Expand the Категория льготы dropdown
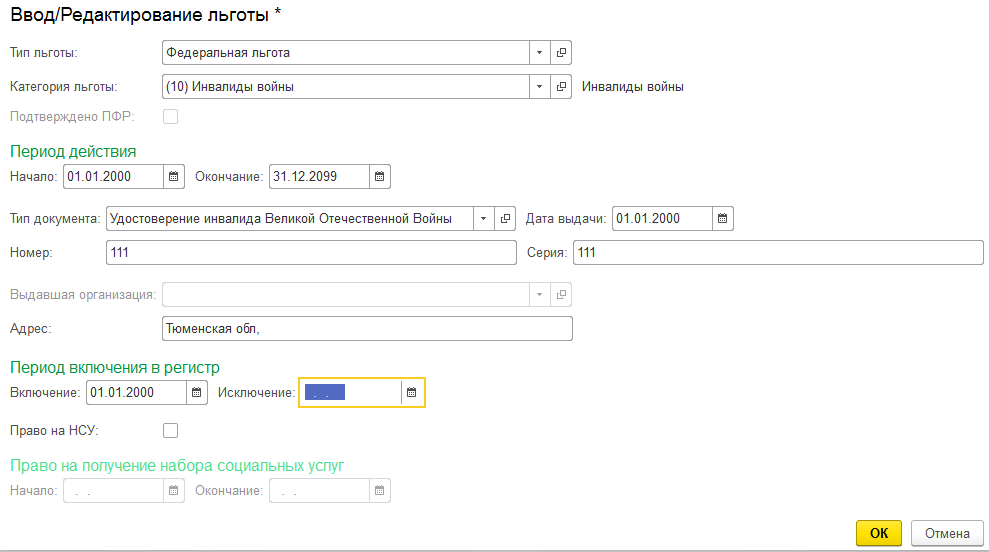Screen dimensions: 989x552 [x=540, y=87]
